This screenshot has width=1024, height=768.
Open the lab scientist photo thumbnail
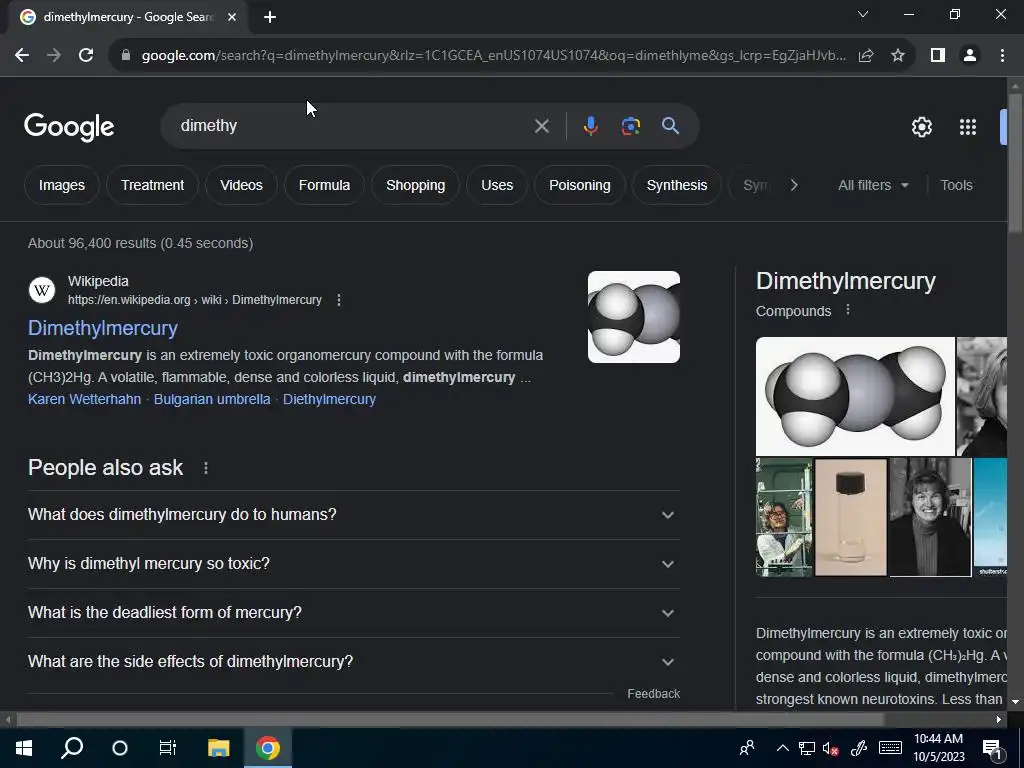click(784, 517)
